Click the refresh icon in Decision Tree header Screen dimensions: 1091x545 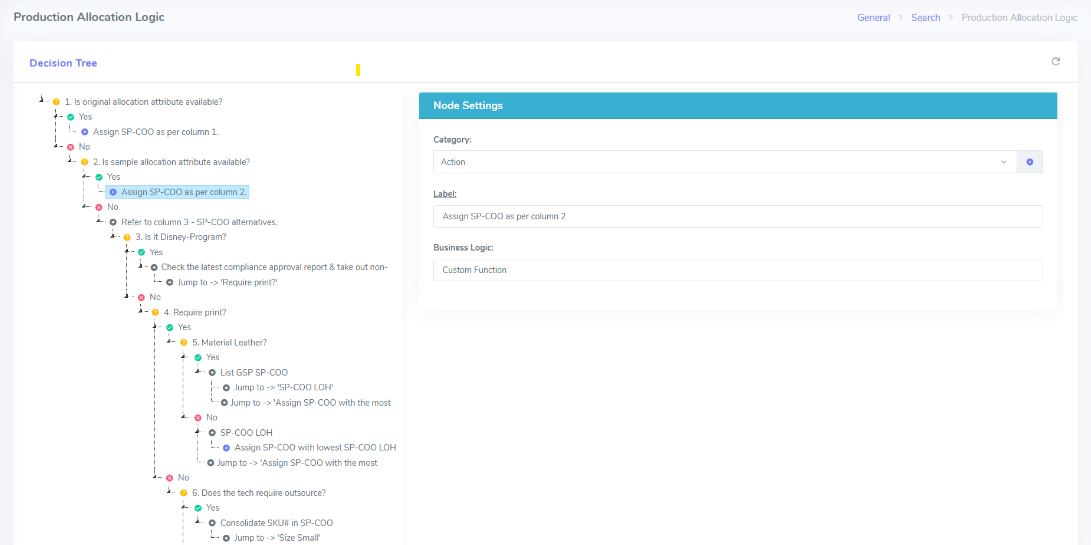click(x=1055, y=62)
